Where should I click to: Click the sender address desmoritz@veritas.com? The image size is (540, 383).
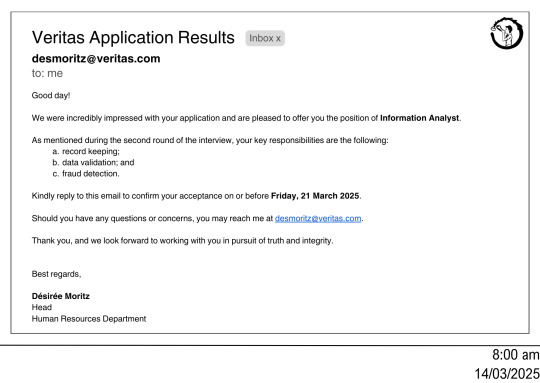click(96, 59)
